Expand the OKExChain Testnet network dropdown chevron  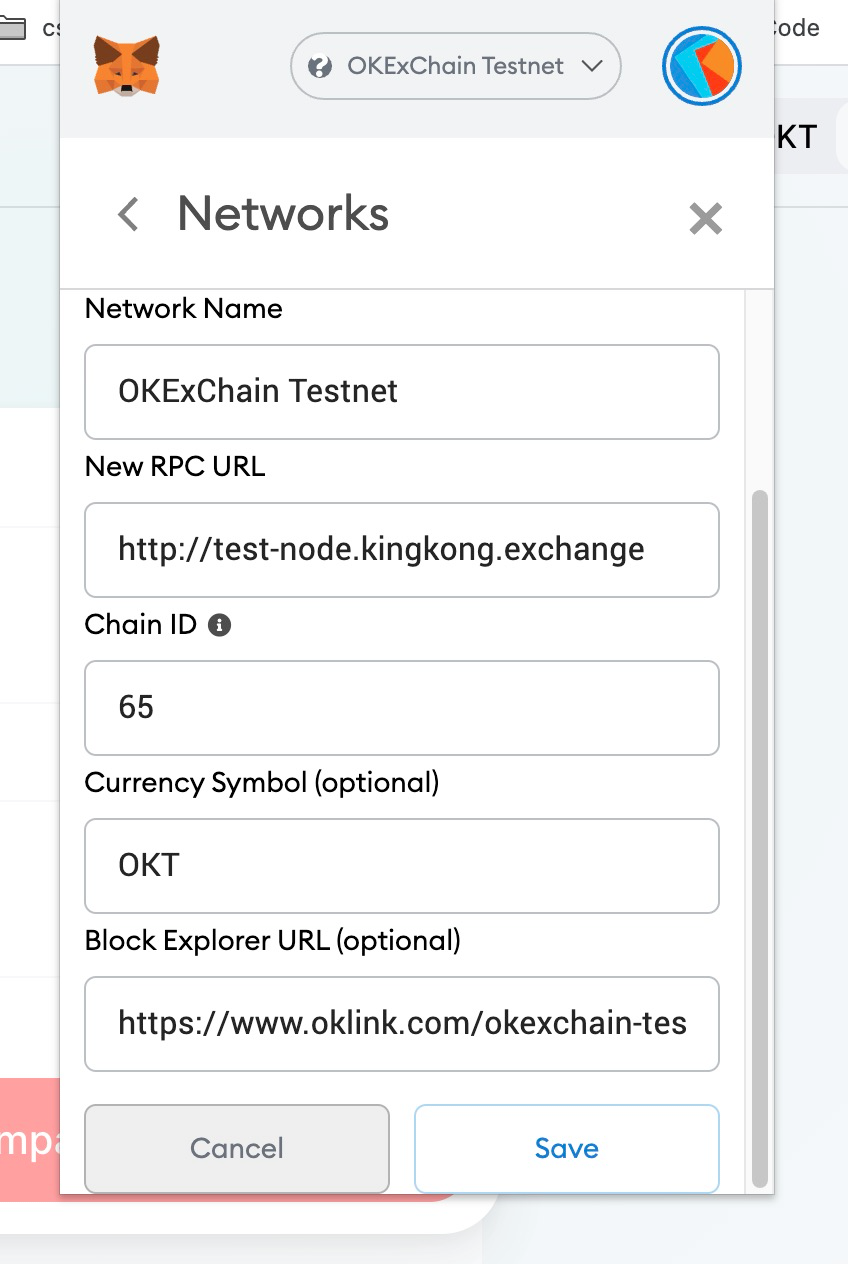click(591, 67)
